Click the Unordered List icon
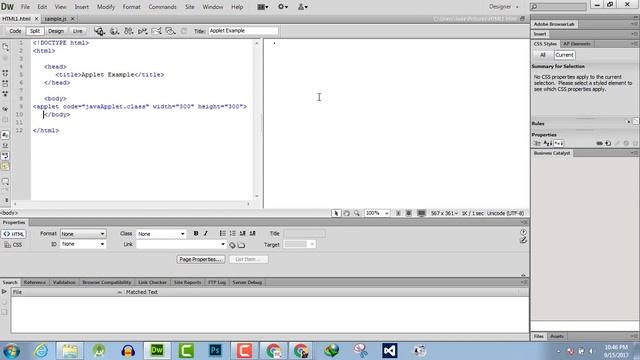 click(222, 233)
